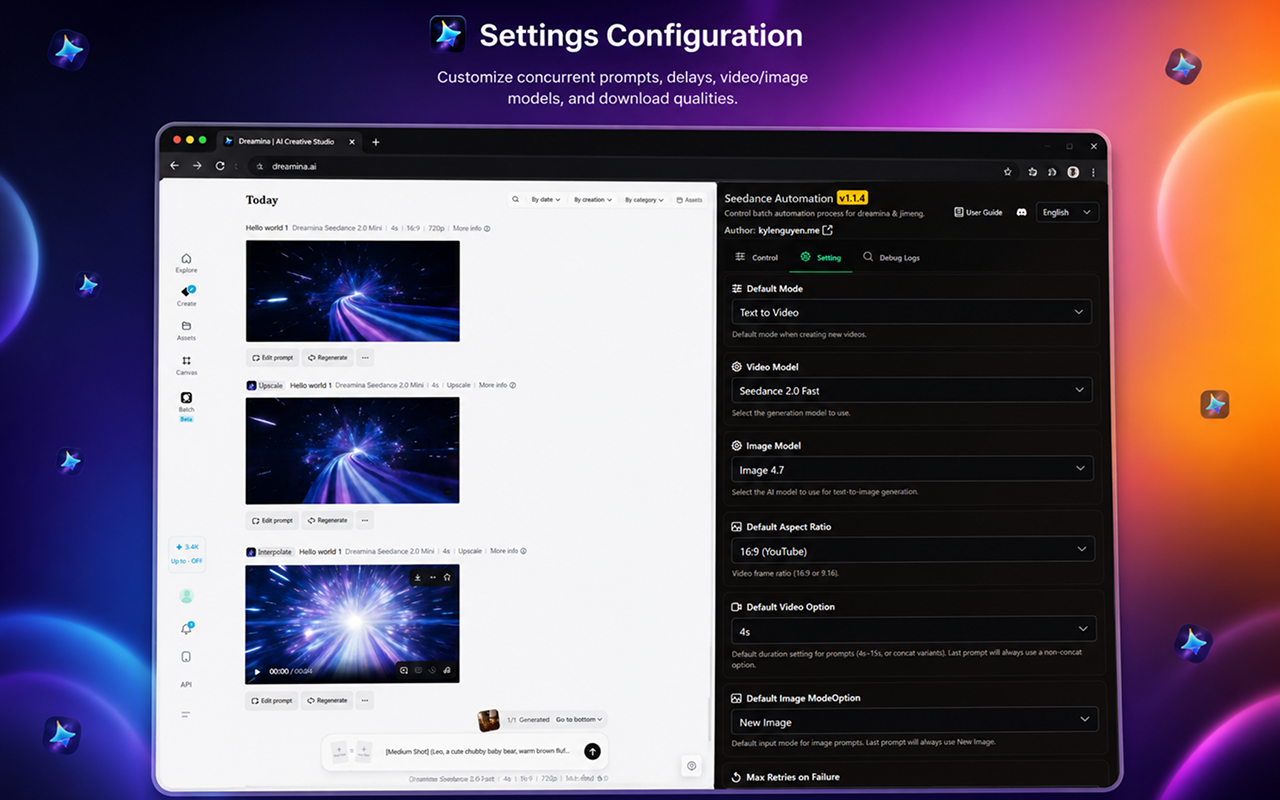This screenshot has height=800, width=1280.
Task: Expand the Video Model dropdown
Action: pos(912,390)
